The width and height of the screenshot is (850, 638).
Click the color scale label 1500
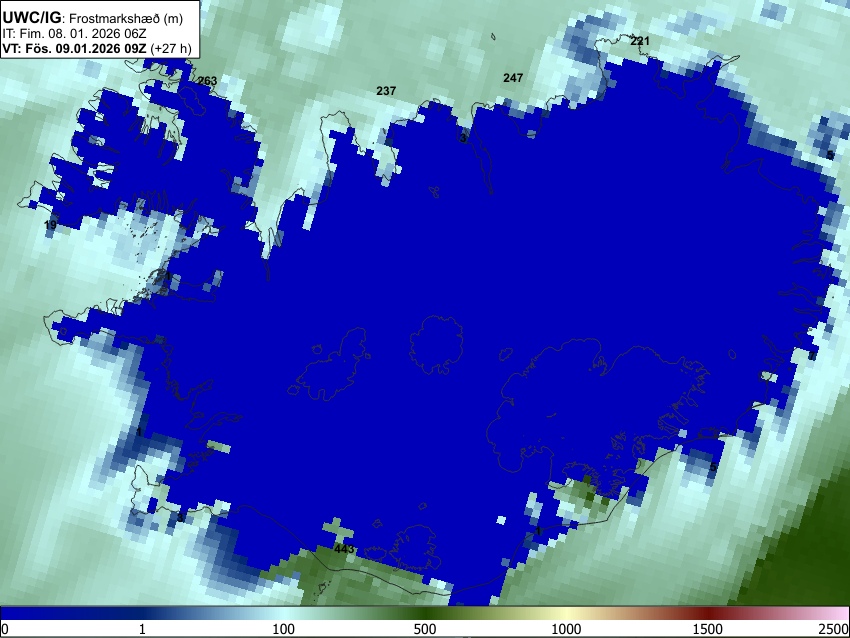[x=707, y=629]
